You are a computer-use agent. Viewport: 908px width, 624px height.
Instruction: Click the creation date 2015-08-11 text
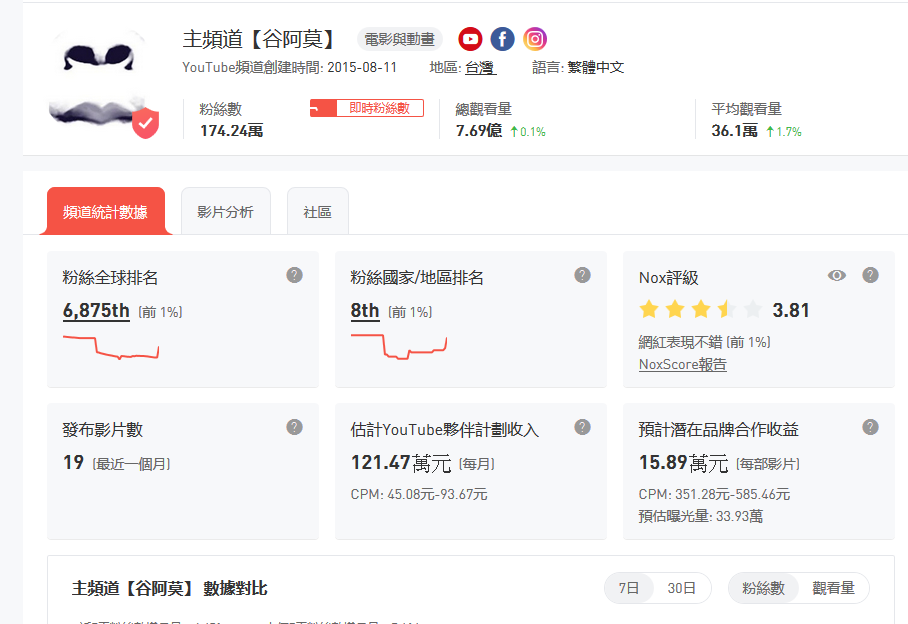(362, 68)
